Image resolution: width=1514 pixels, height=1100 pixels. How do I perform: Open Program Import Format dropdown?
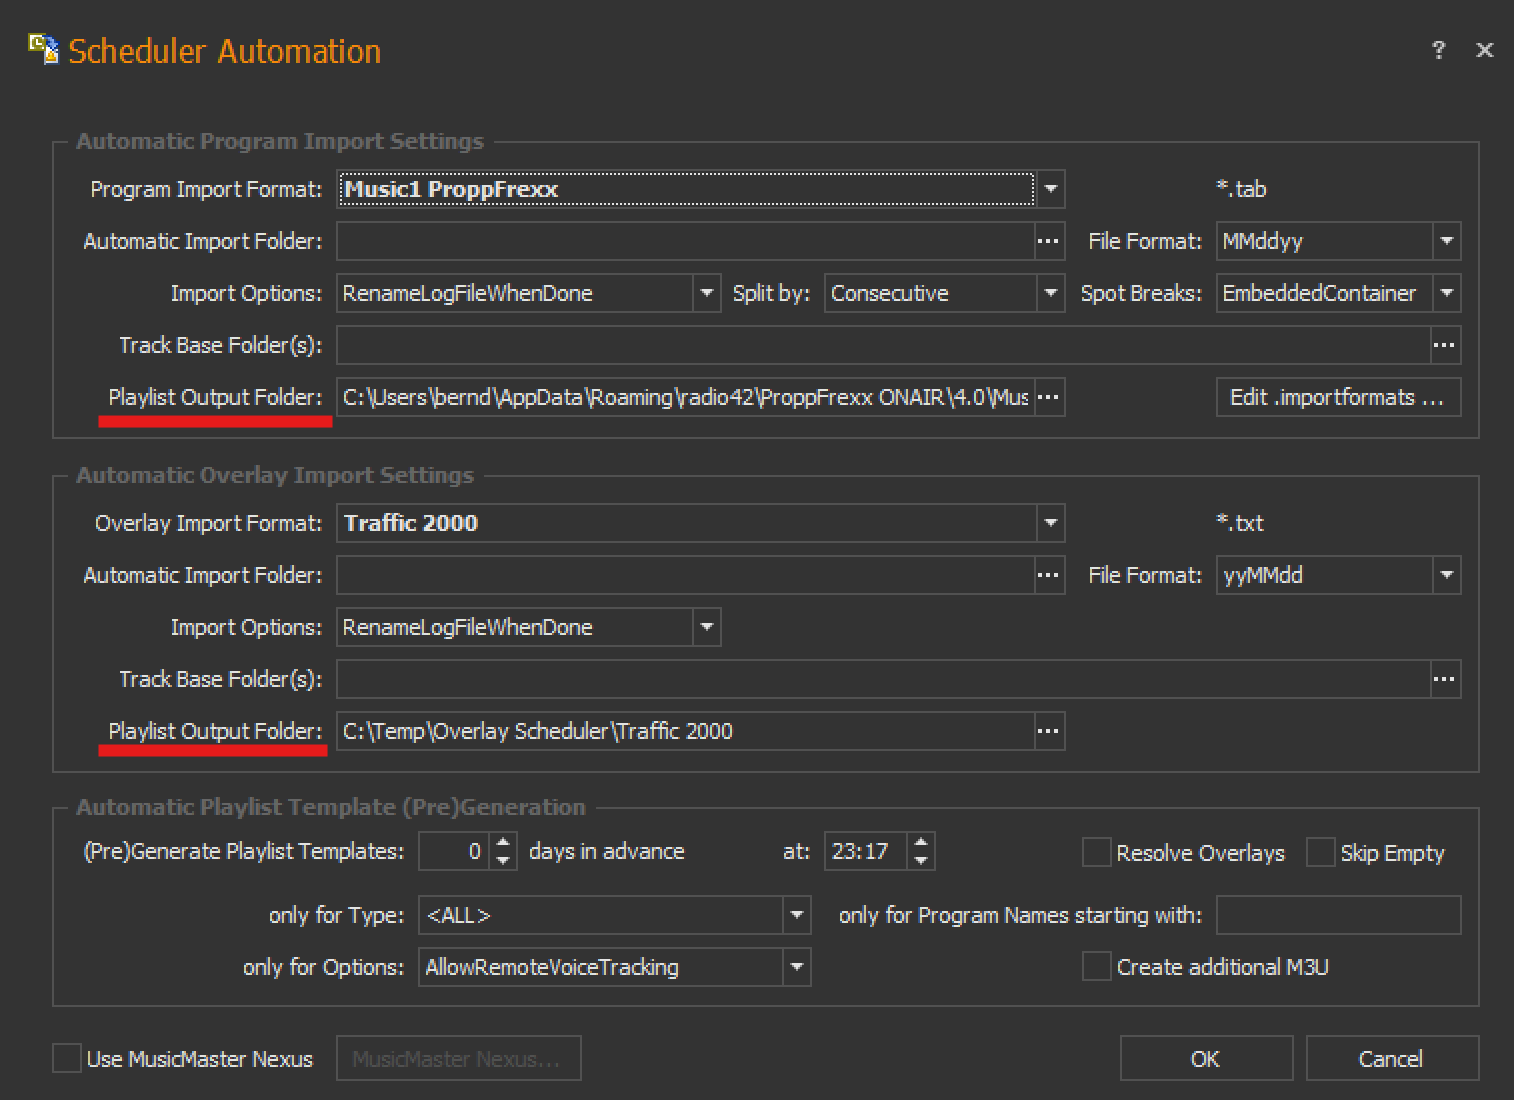[1050, 189]
